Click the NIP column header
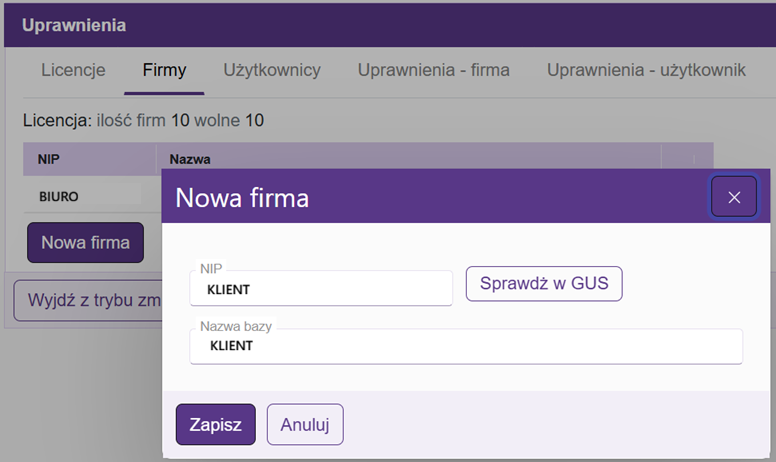 89,159
